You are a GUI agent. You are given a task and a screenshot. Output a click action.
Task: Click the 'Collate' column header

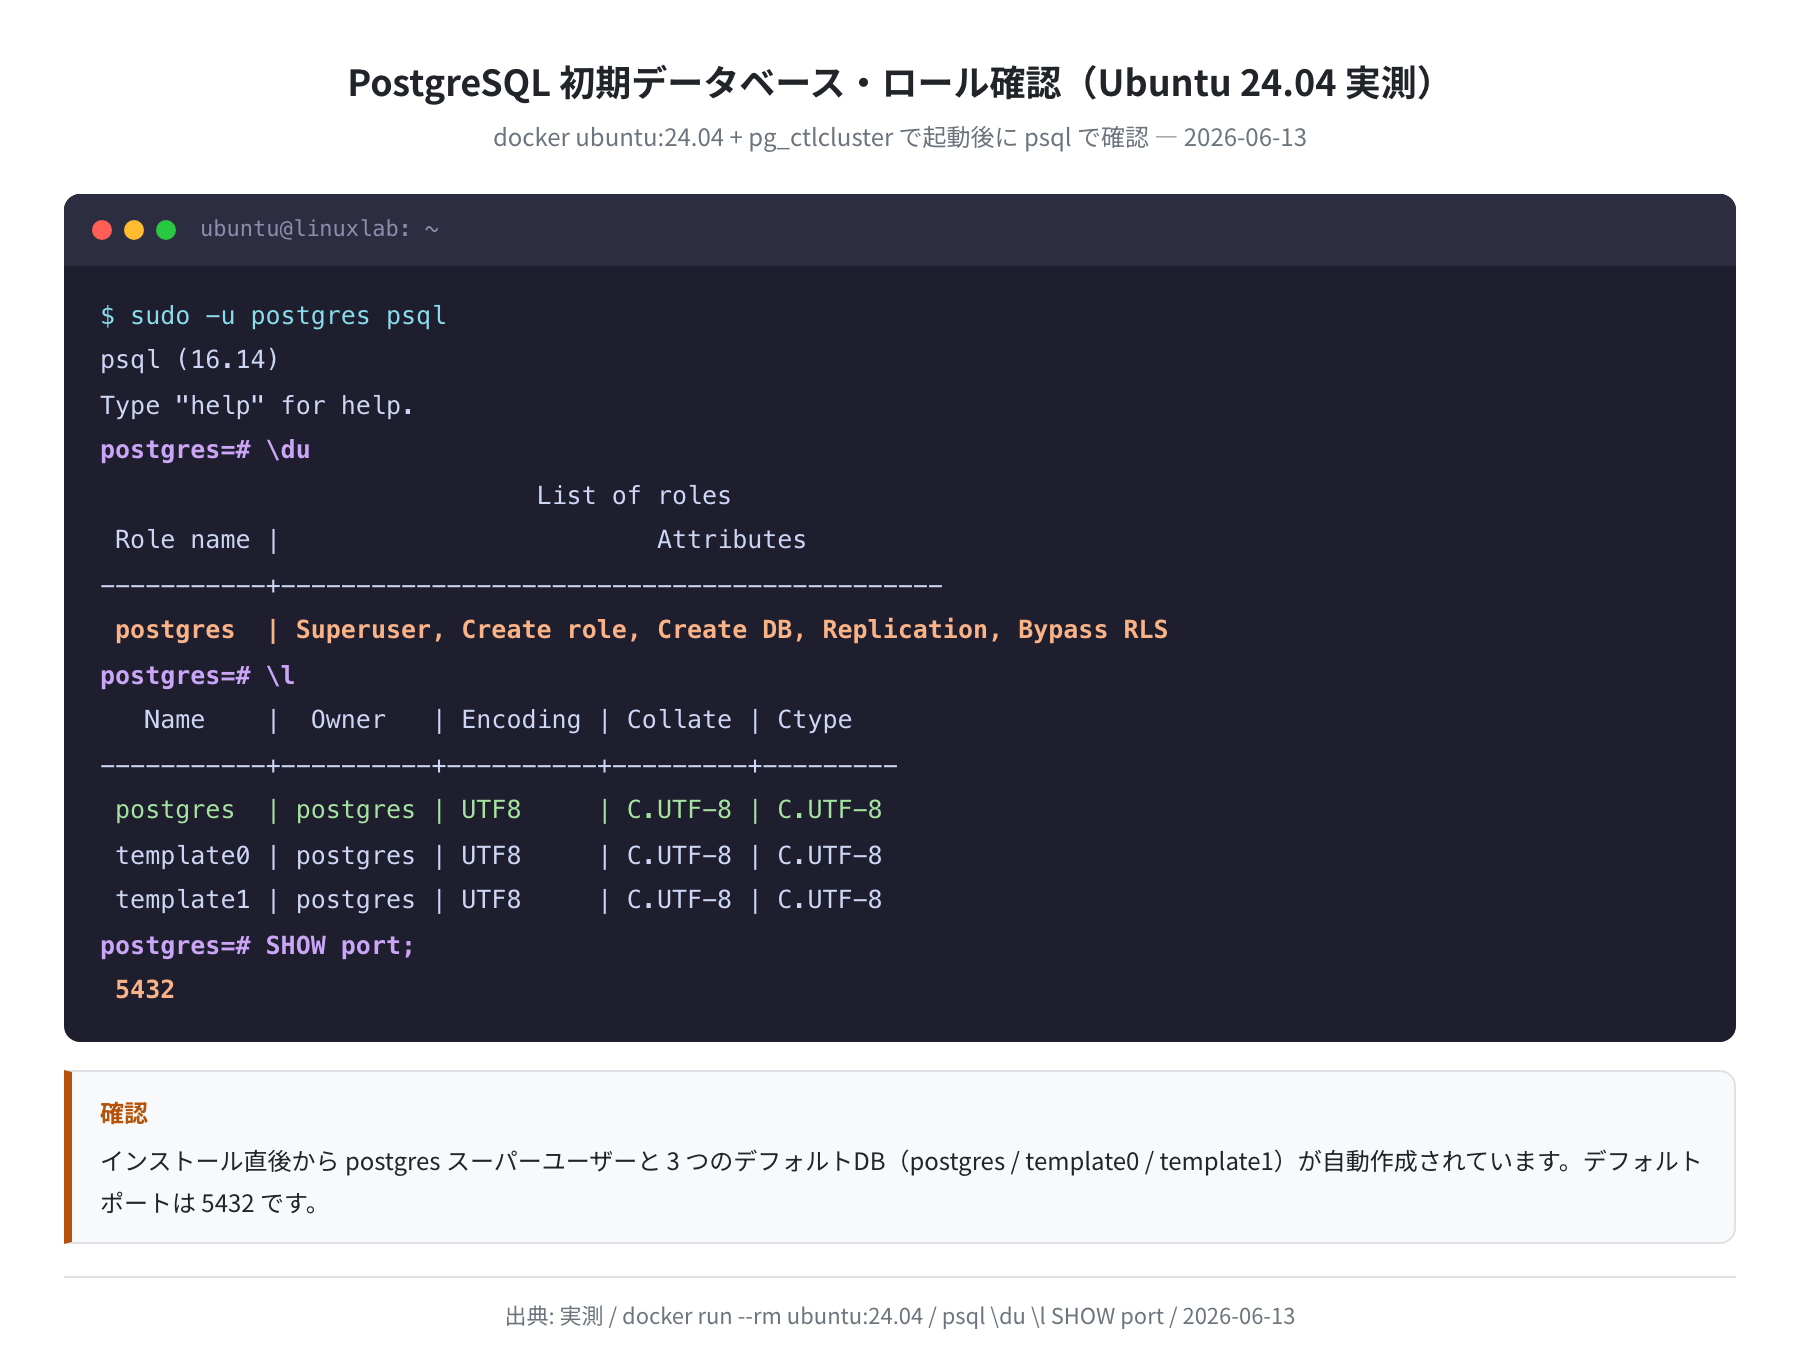(679, 720)
